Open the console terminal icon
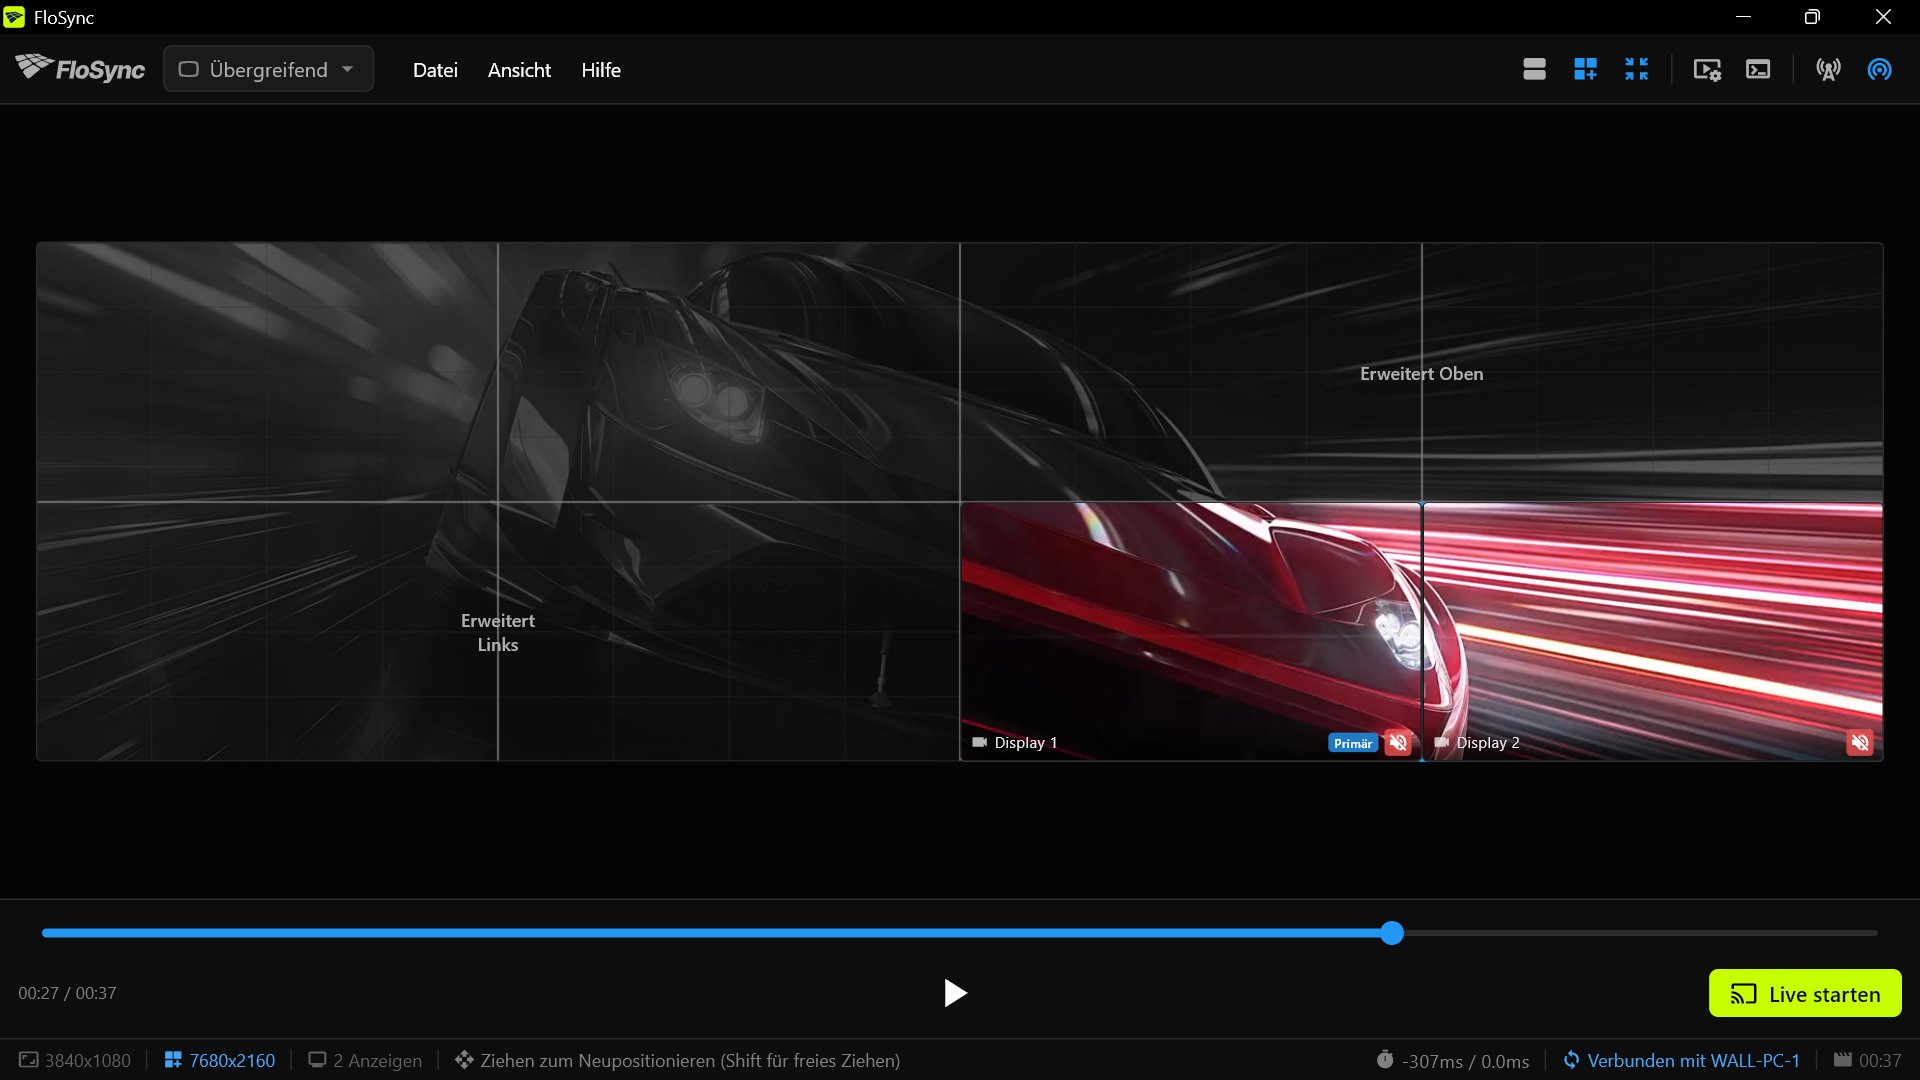The image size is (1920, 1080). [1758, 69]
